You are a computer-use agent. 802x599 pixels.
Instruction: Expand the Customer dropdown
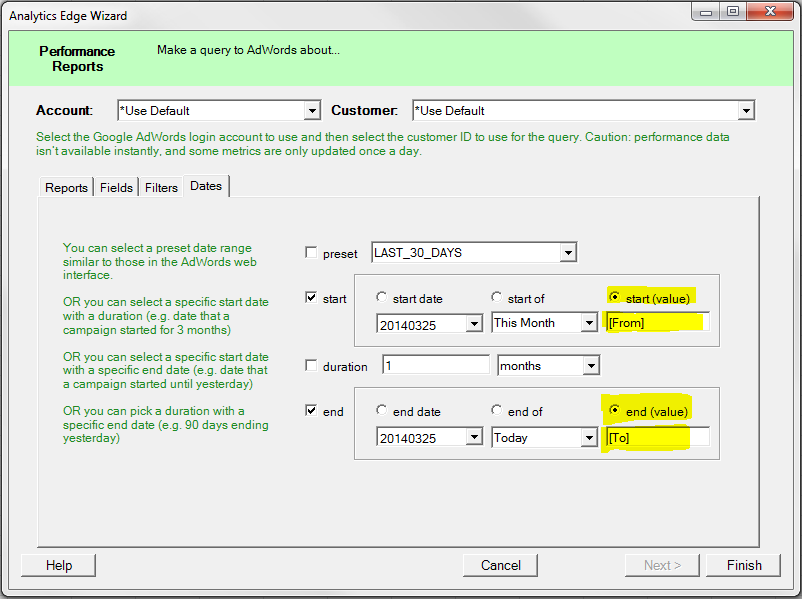point(745,111)
